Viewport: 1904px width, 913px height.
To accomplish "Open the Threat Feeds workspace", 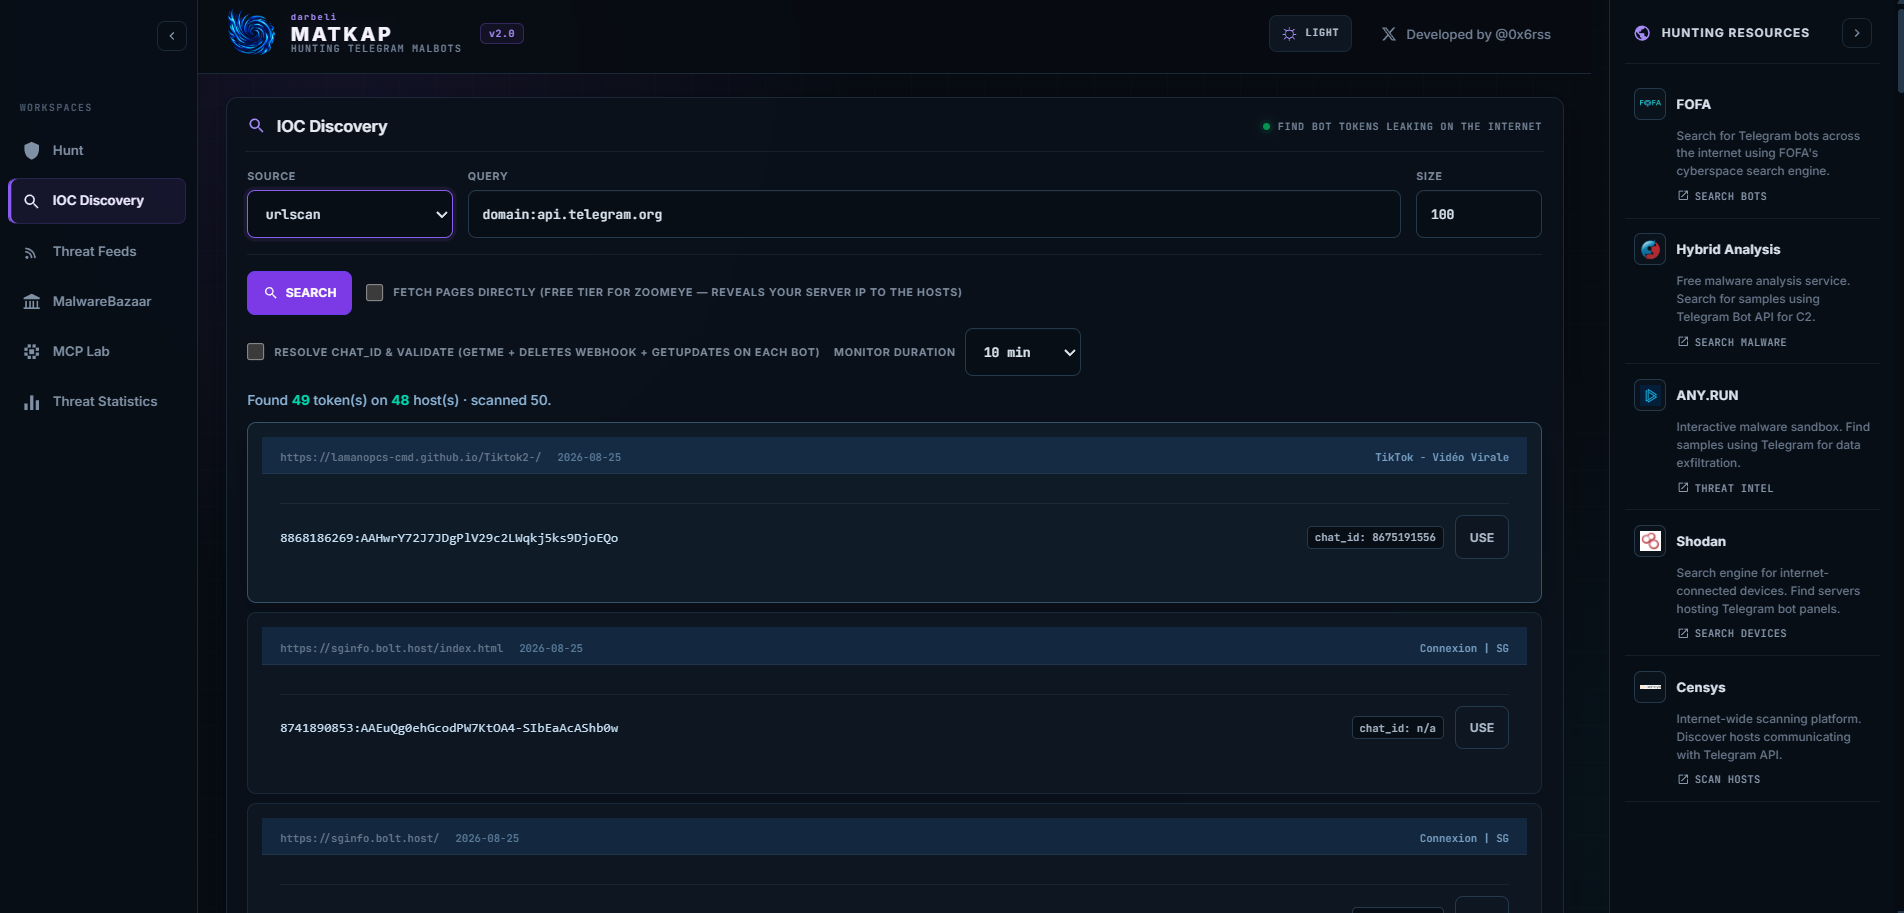I will [x=97, y=252].
